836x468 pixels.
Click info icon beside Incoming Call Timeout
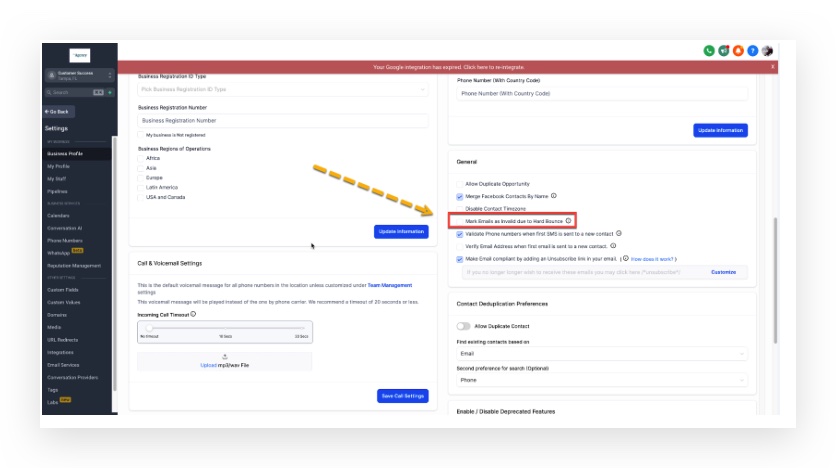click(x=193, y=314)
